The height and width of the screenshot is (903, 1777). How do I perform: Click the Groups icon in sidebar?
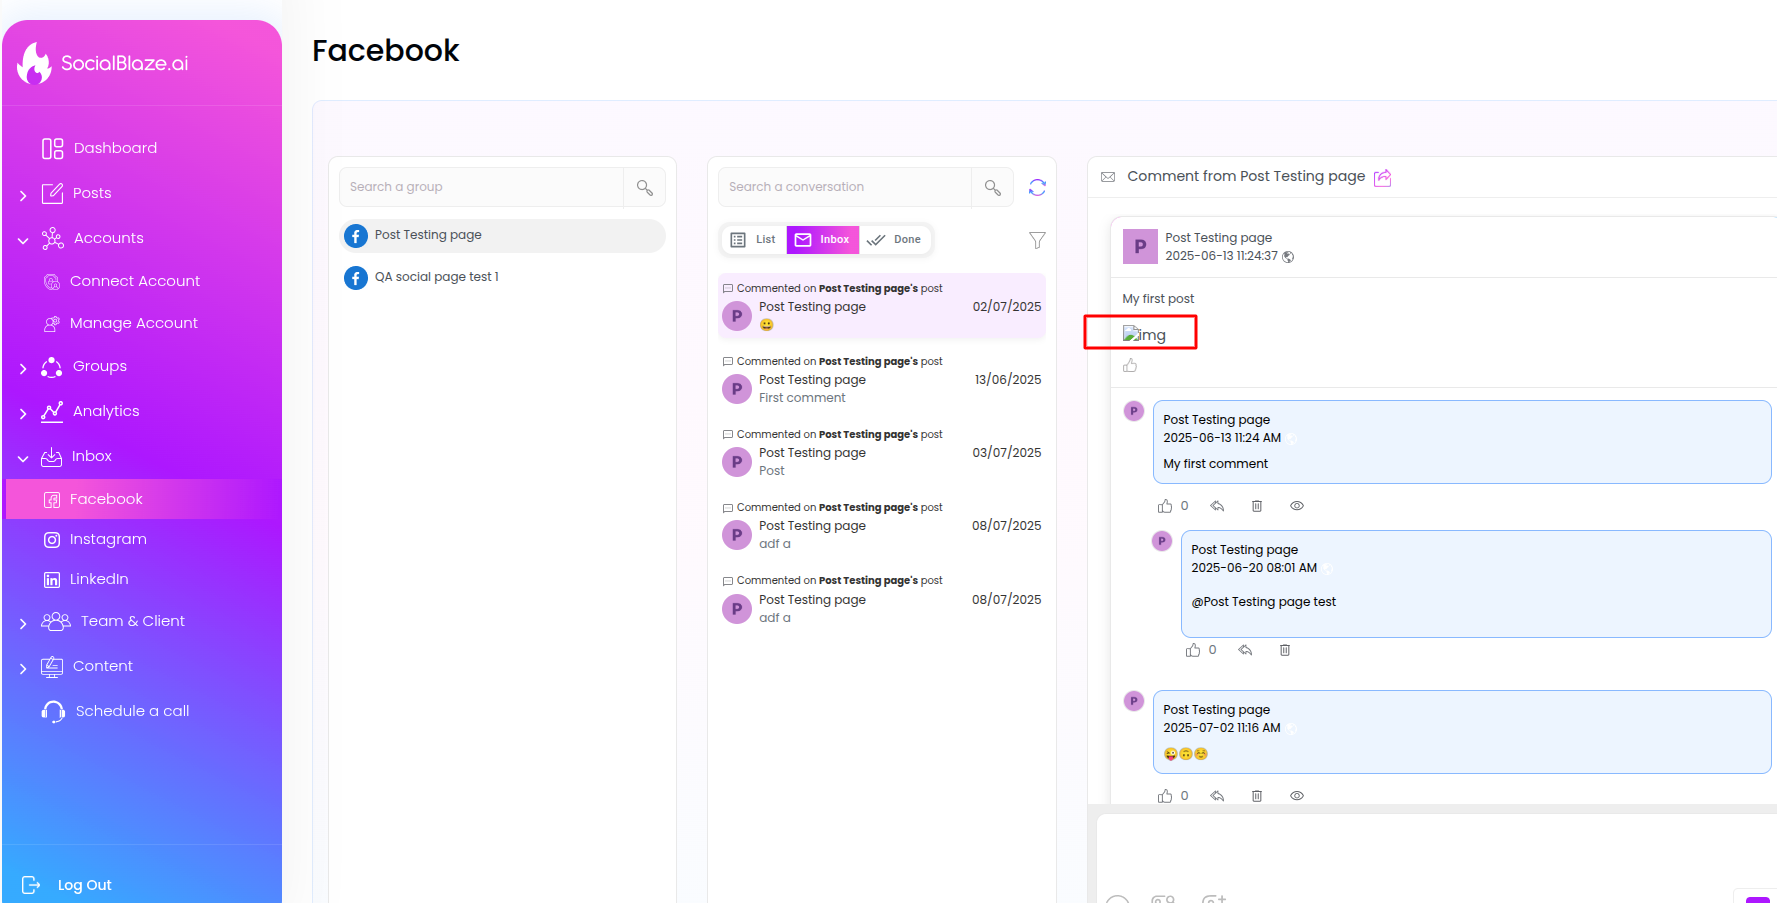(52, 367)
